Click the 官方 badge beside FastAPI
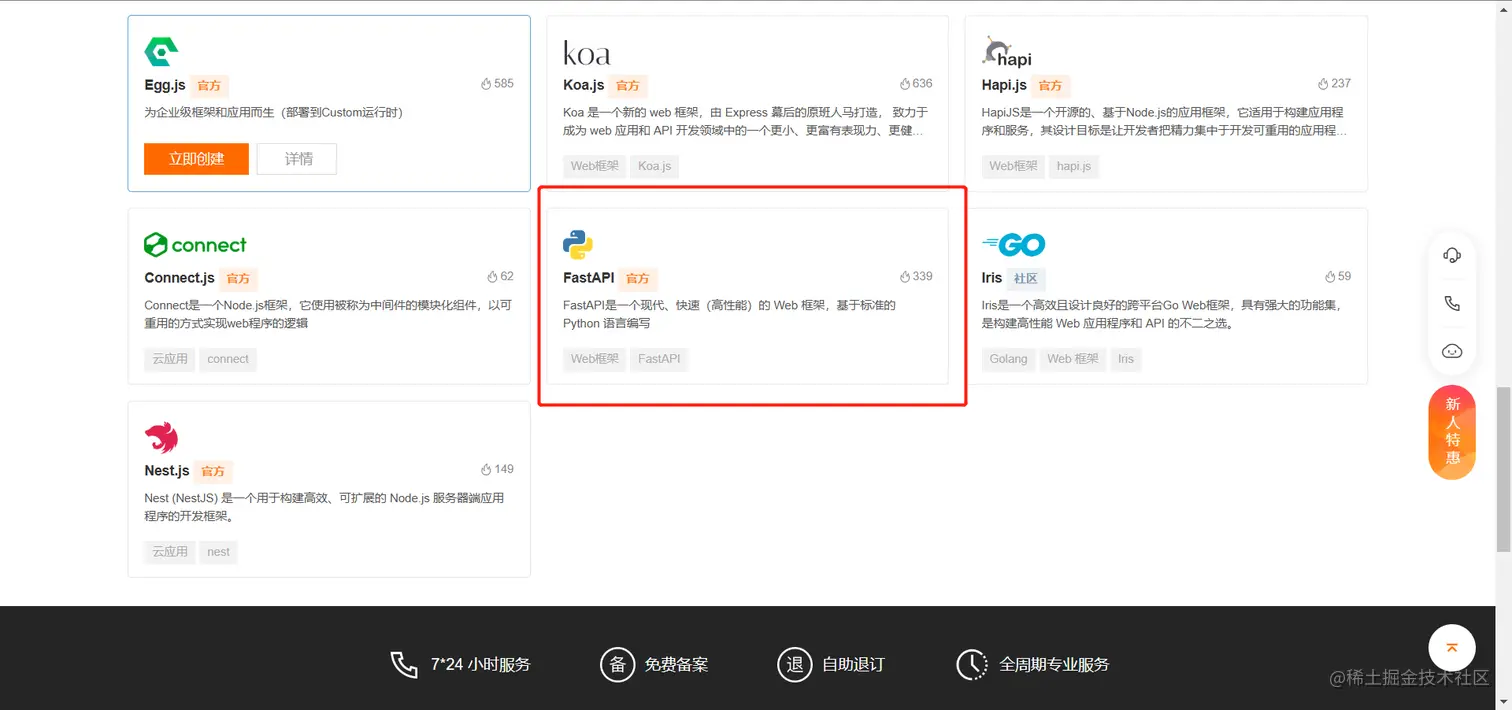Image resolution: width=1512 pixels, height=710 pixels. pos(637,279)
